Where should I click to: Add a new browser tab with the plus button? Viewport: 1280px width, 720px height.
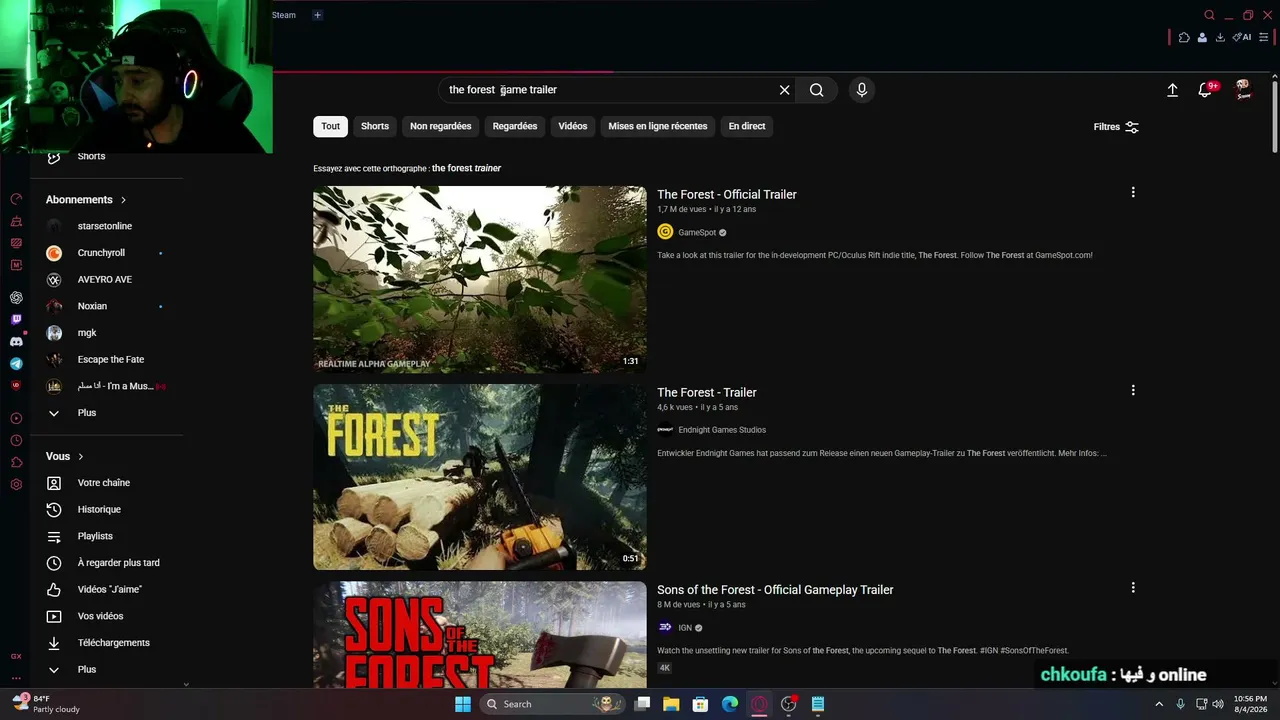[x=317, y=15]
